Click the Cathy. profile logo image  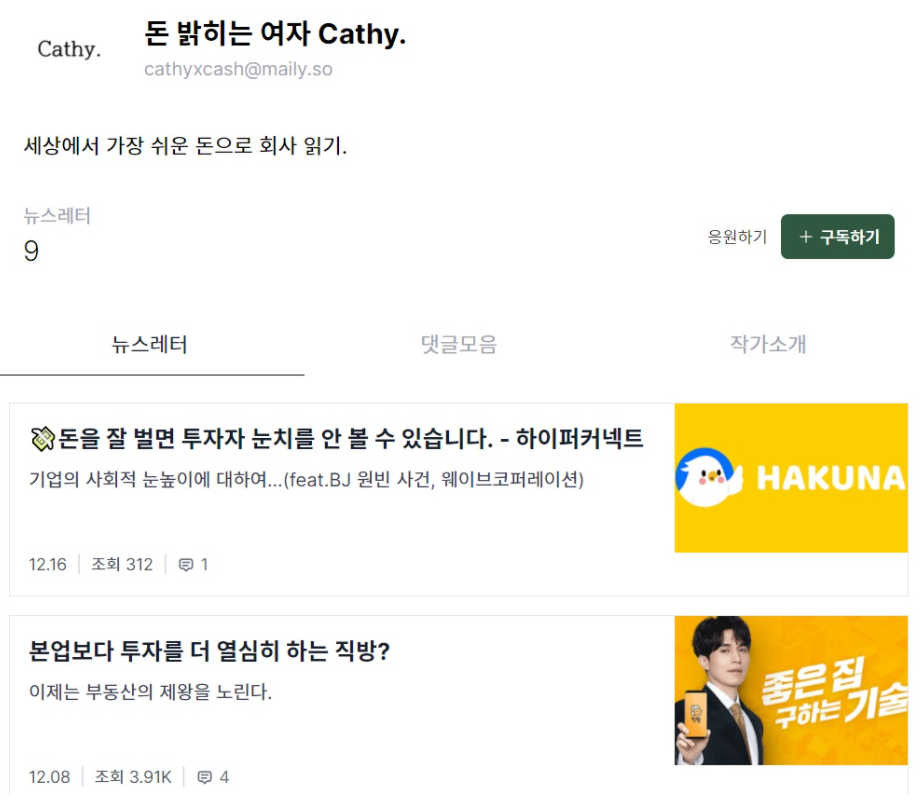tap(69, 49)
